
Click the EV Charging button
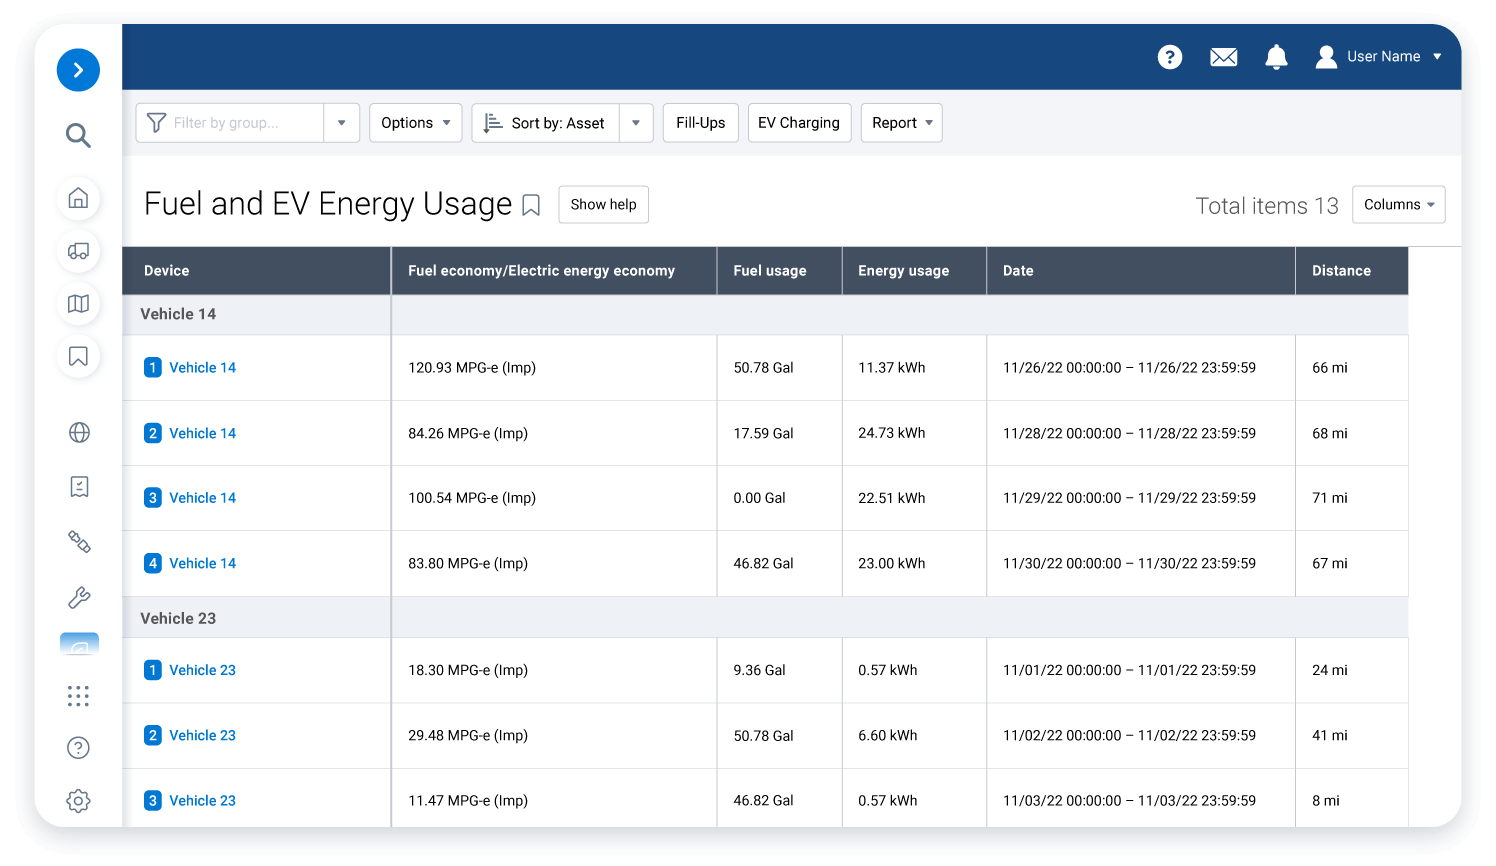click(798, 123)
